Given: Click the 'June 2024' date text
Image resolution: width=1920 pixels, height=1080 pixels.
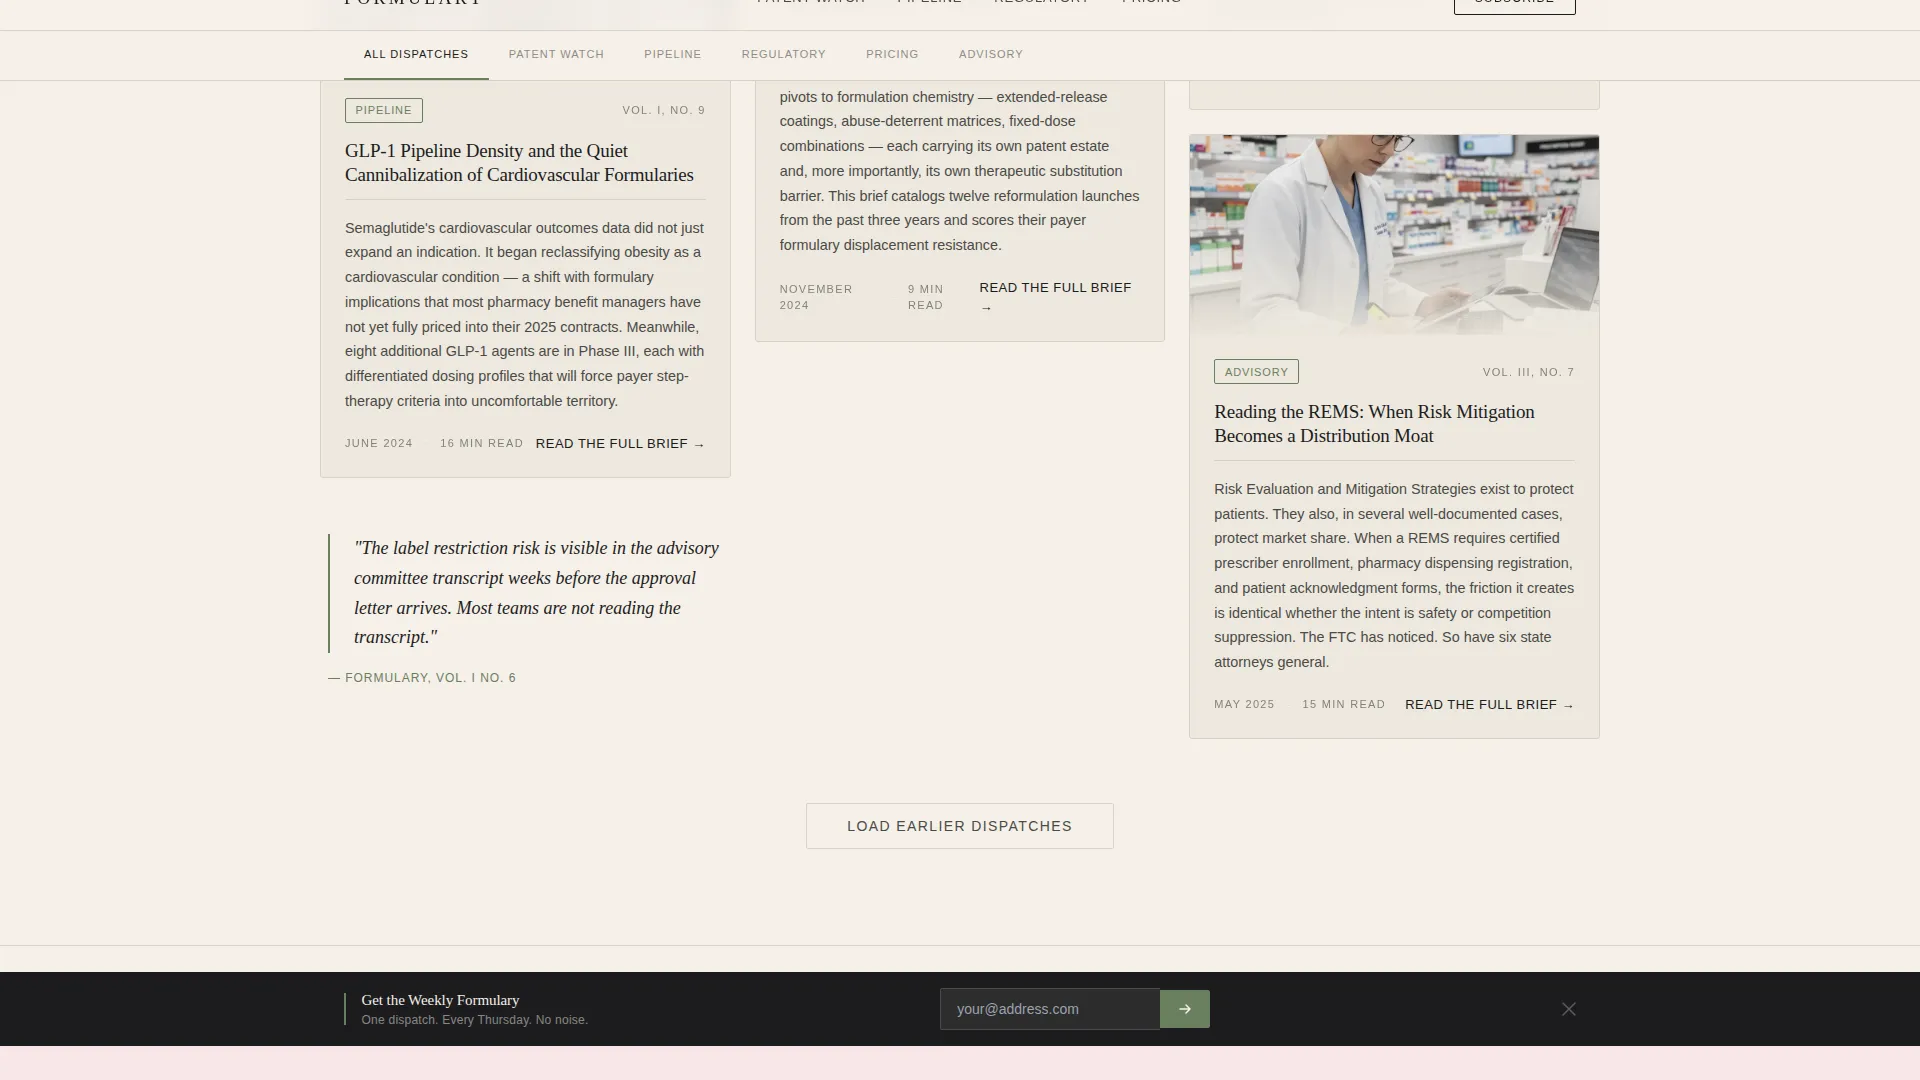Looking at the screenshot, I should 379,444.
